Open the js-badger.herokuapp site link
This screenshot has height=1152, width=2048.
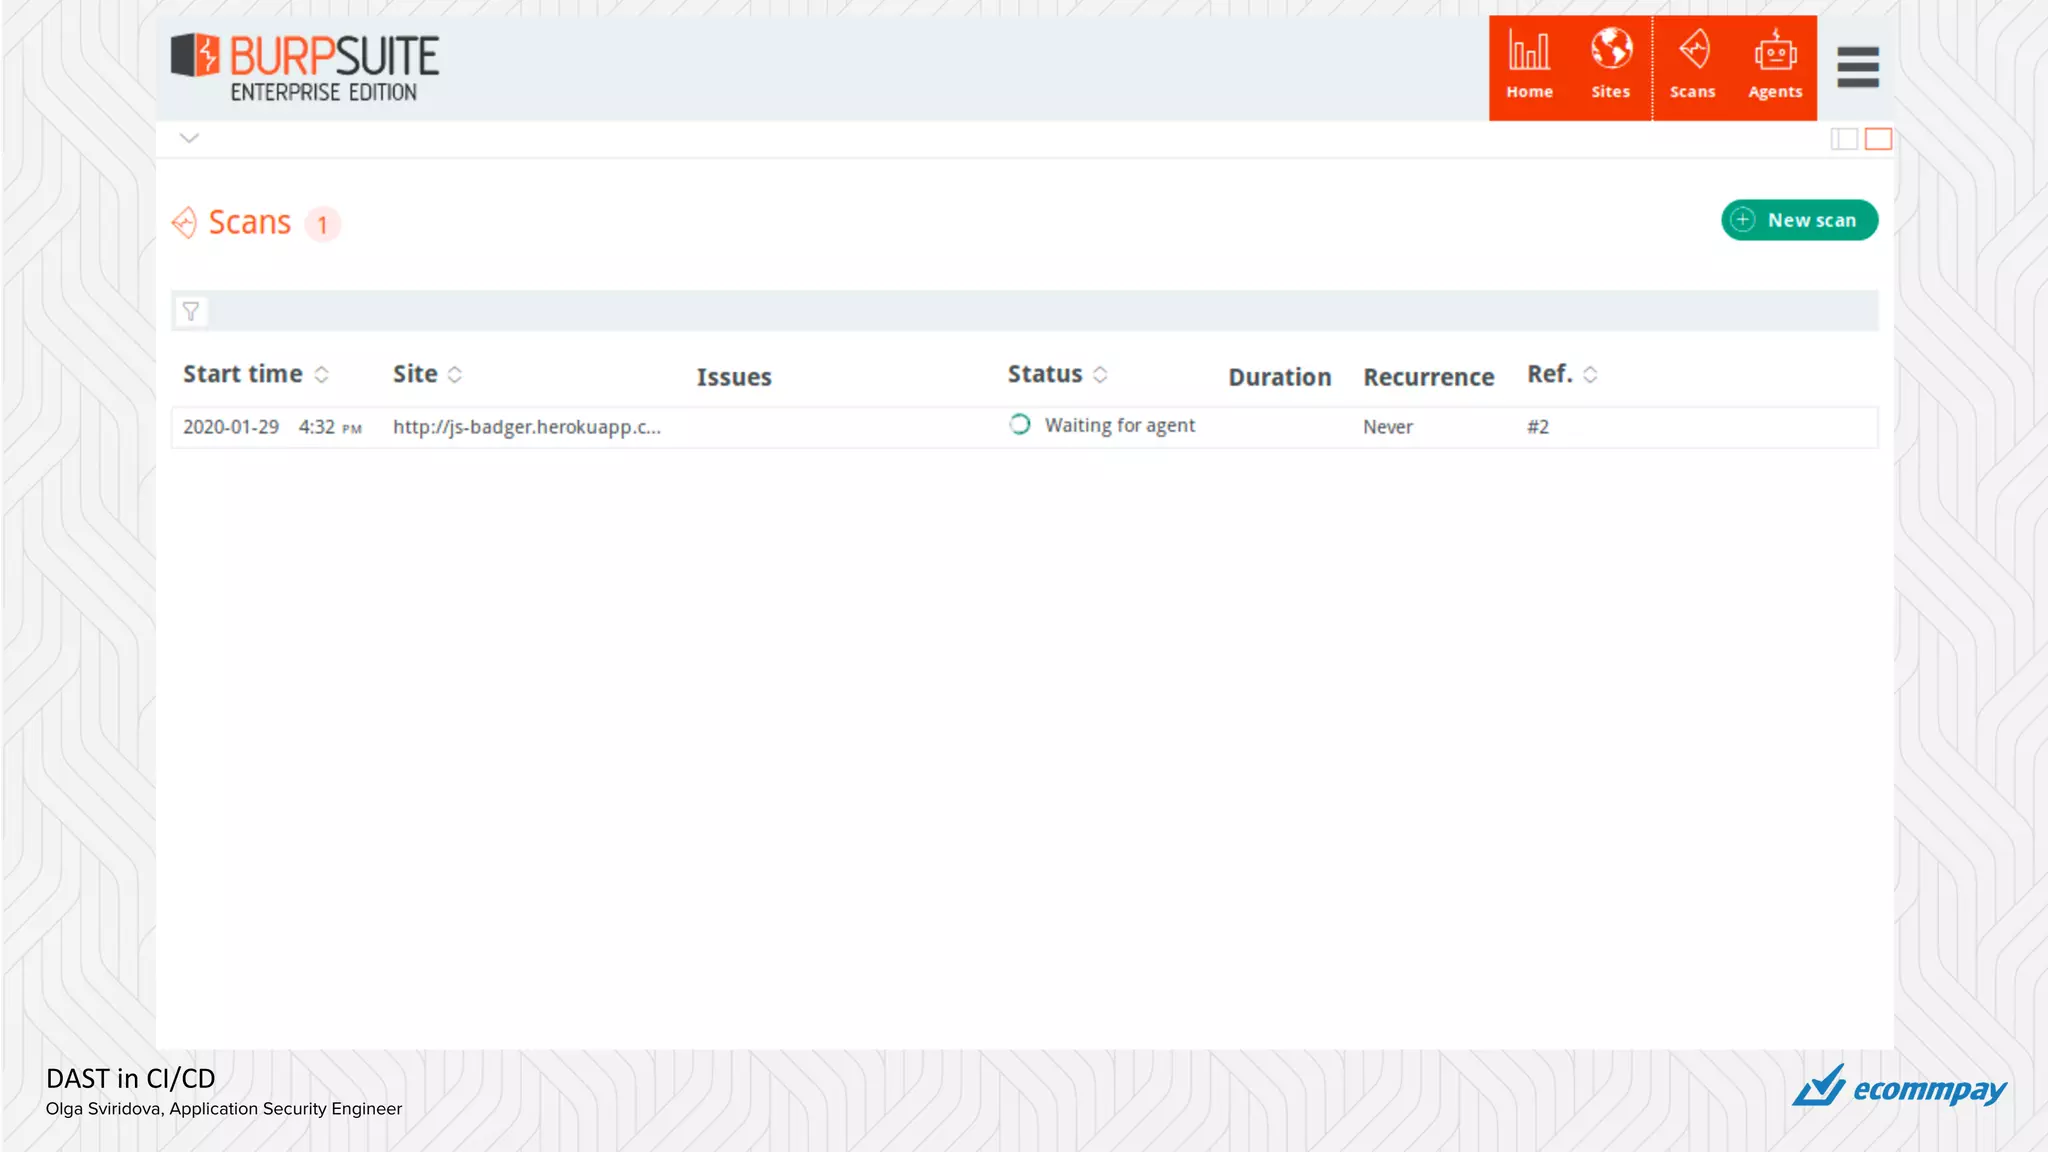click(526, 427)
